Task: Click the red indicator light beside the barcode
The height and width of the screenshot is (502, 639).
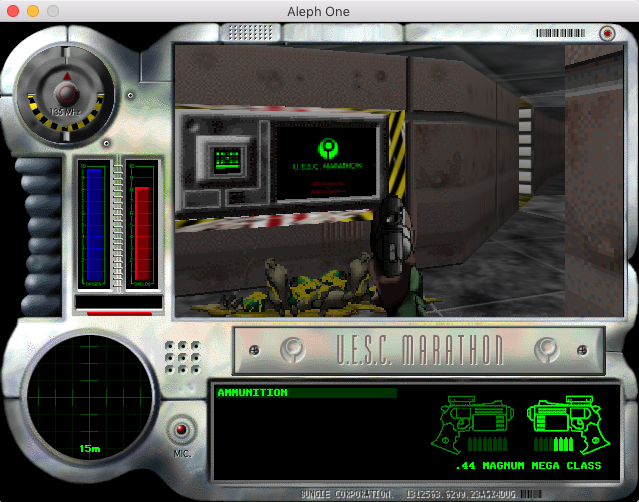Action: [x=607, y=33]
